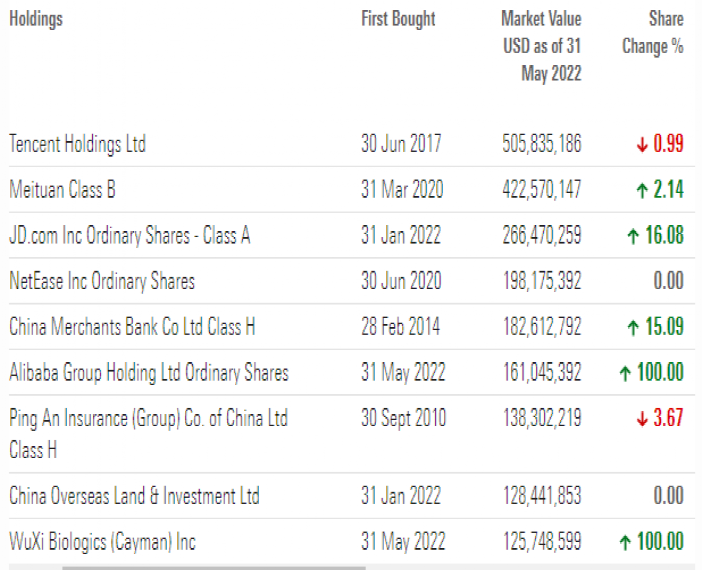Click the green up arrow beside 16.08
702x570 pixels.
[x=633, y=236]
